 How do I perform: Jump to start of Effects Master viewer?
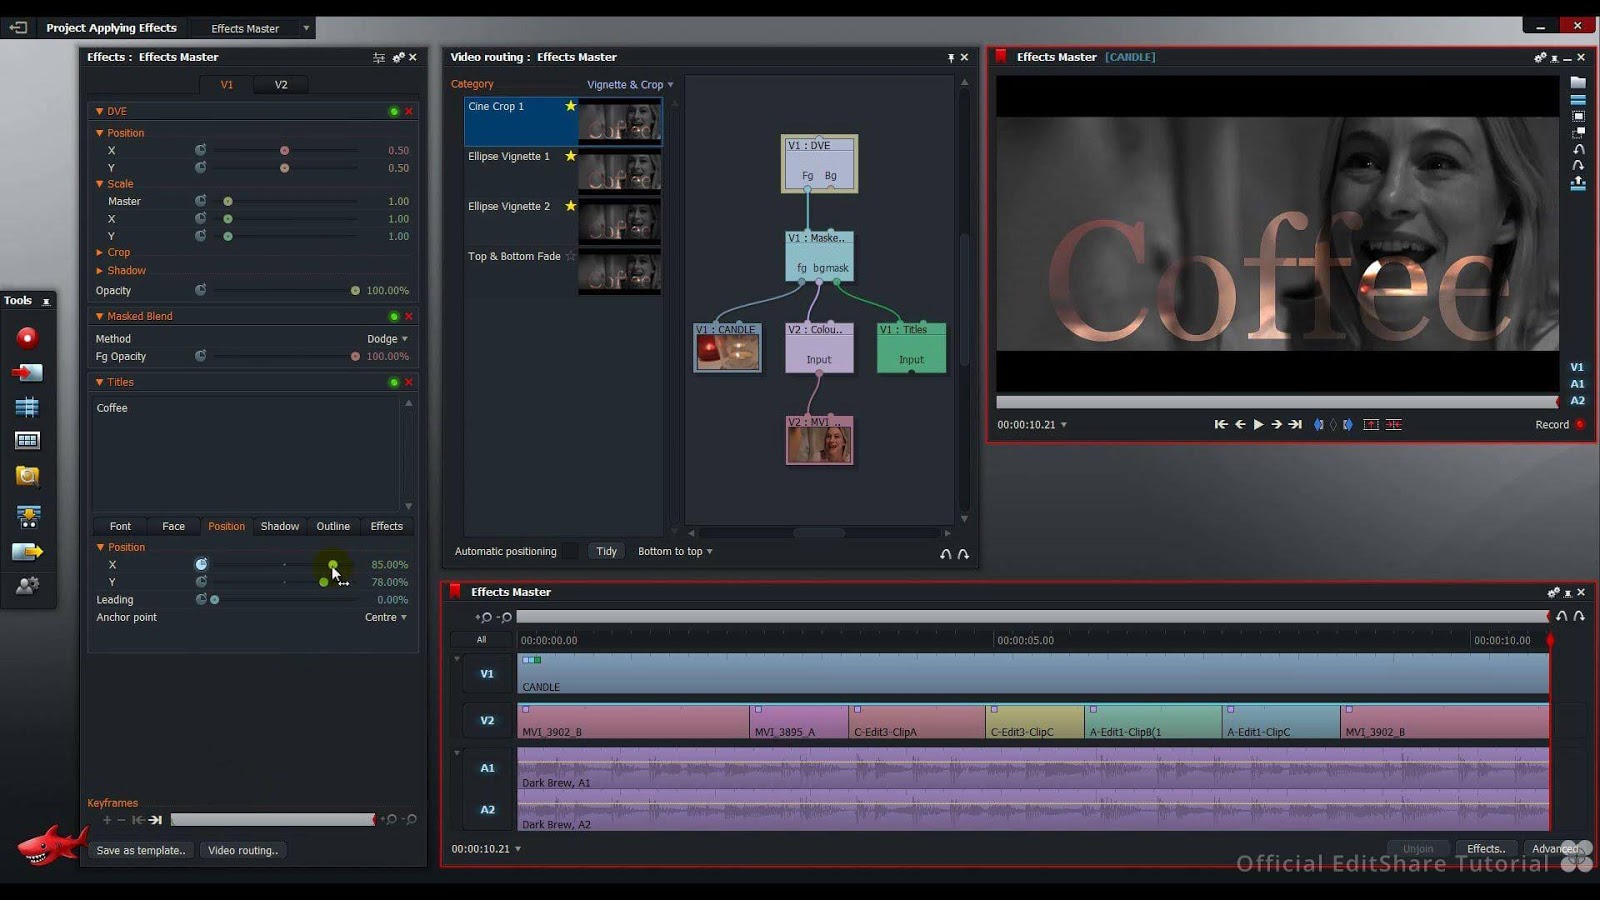coord(1221,425)
